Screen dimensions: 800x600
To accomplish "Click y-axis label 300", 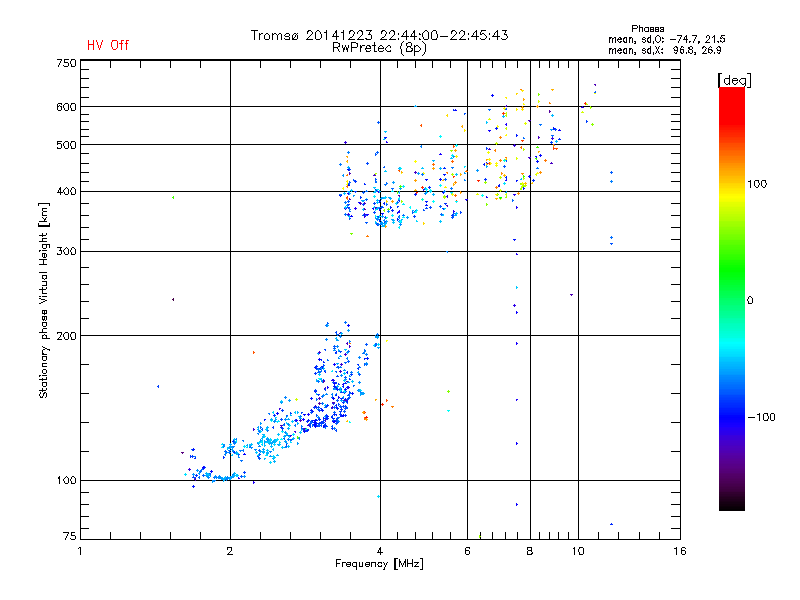I will pyautogui.click(x=66, y=252).
